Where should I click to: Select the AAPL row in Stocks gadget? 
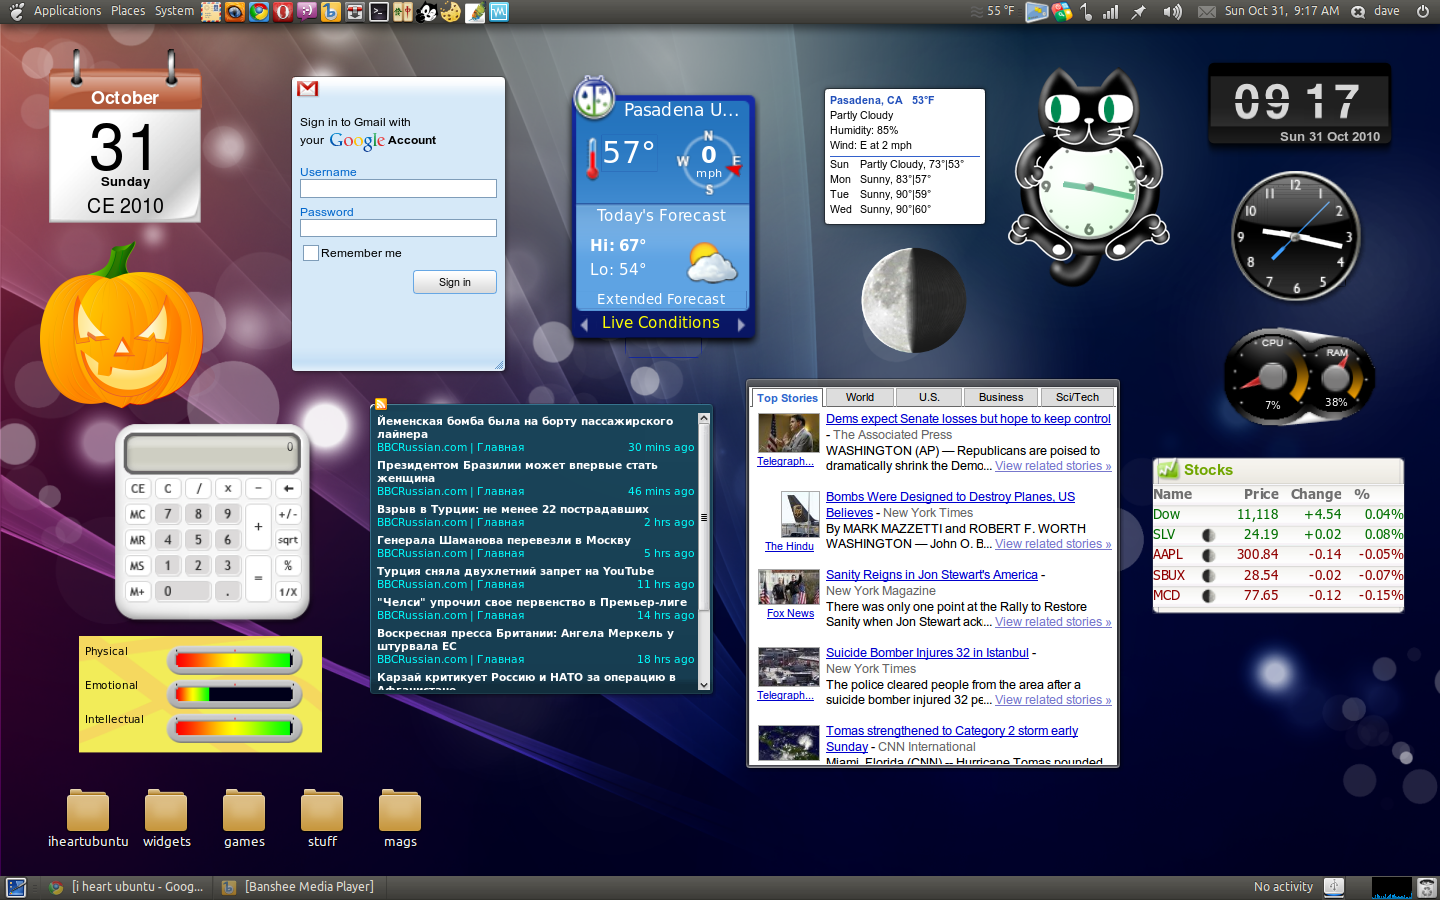[1278, 555]
